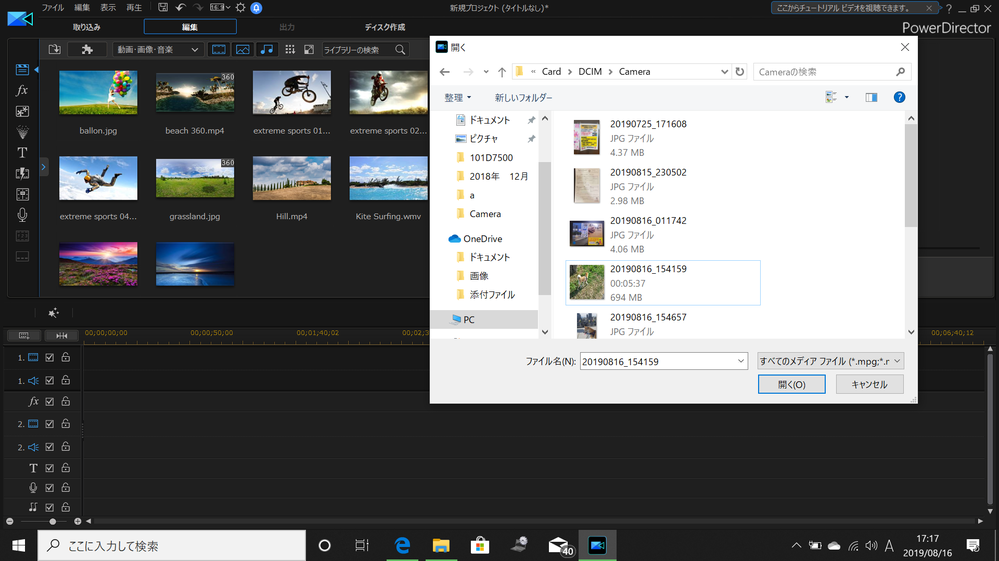Open the Voice-Over microphone room
The height and width of the screenshot is (561, 999).
(22, 215)
